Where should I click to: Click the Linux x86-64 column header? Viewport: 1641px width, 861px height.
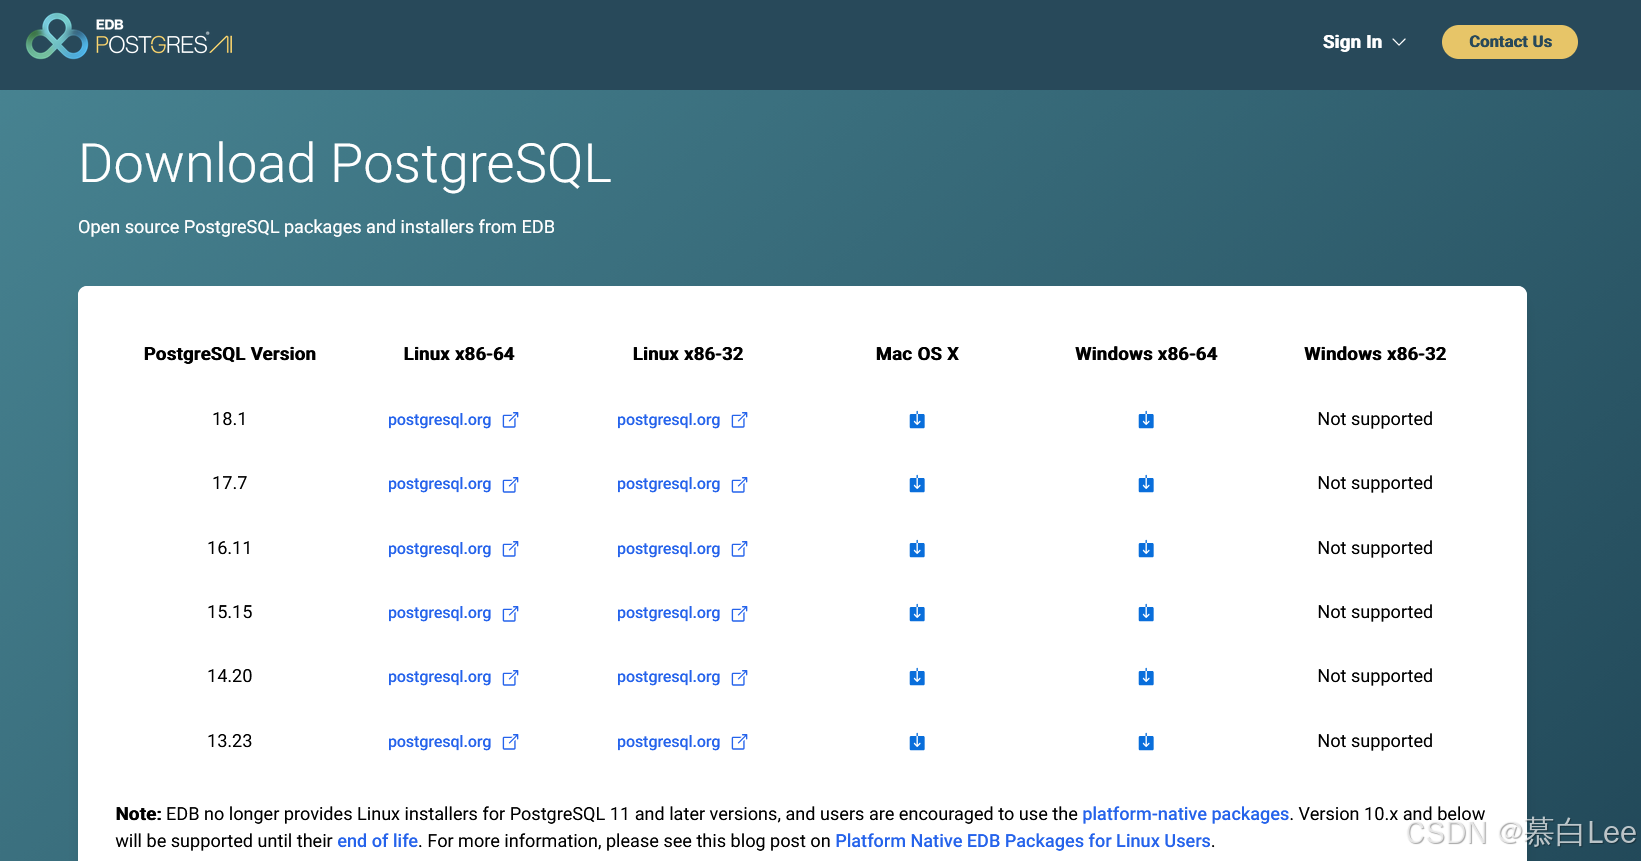(x=459, y=354)
